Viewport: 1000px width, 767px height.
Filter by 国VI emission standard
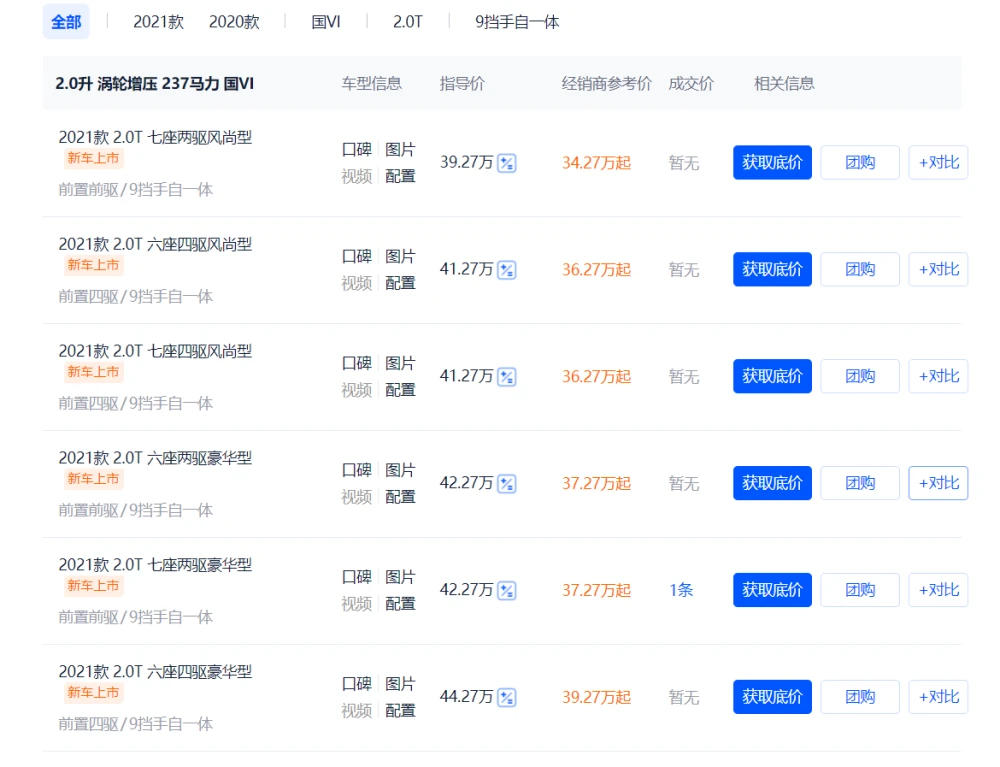(326, 22)
